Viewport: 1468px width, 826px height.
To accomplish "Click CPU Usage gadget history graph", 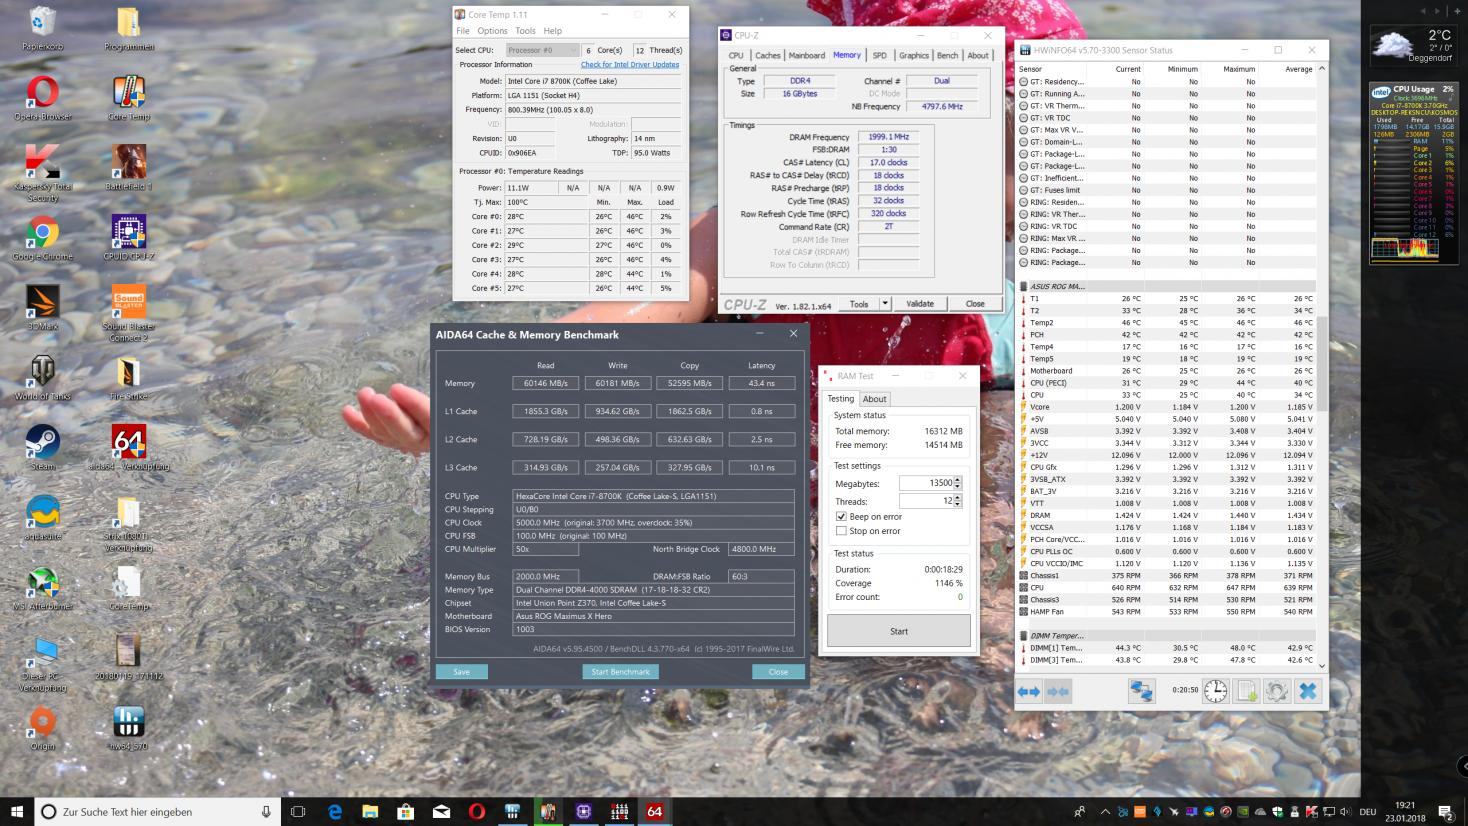I will coord(1405,248).
